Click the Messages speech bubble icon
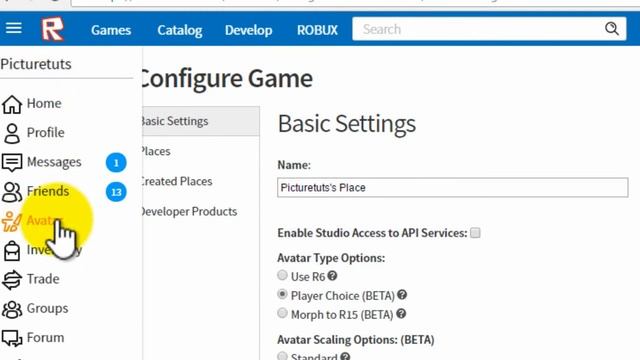This screenshot has width=640, height=360. pos(12,163)
